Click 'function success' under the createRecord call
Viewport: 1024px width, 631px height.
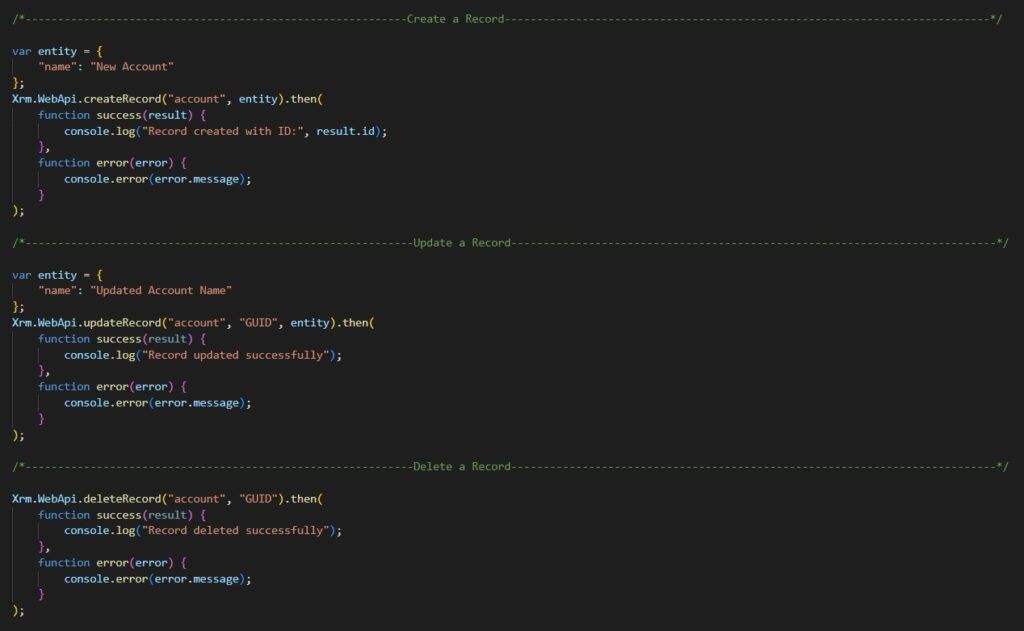coord(89,115)
